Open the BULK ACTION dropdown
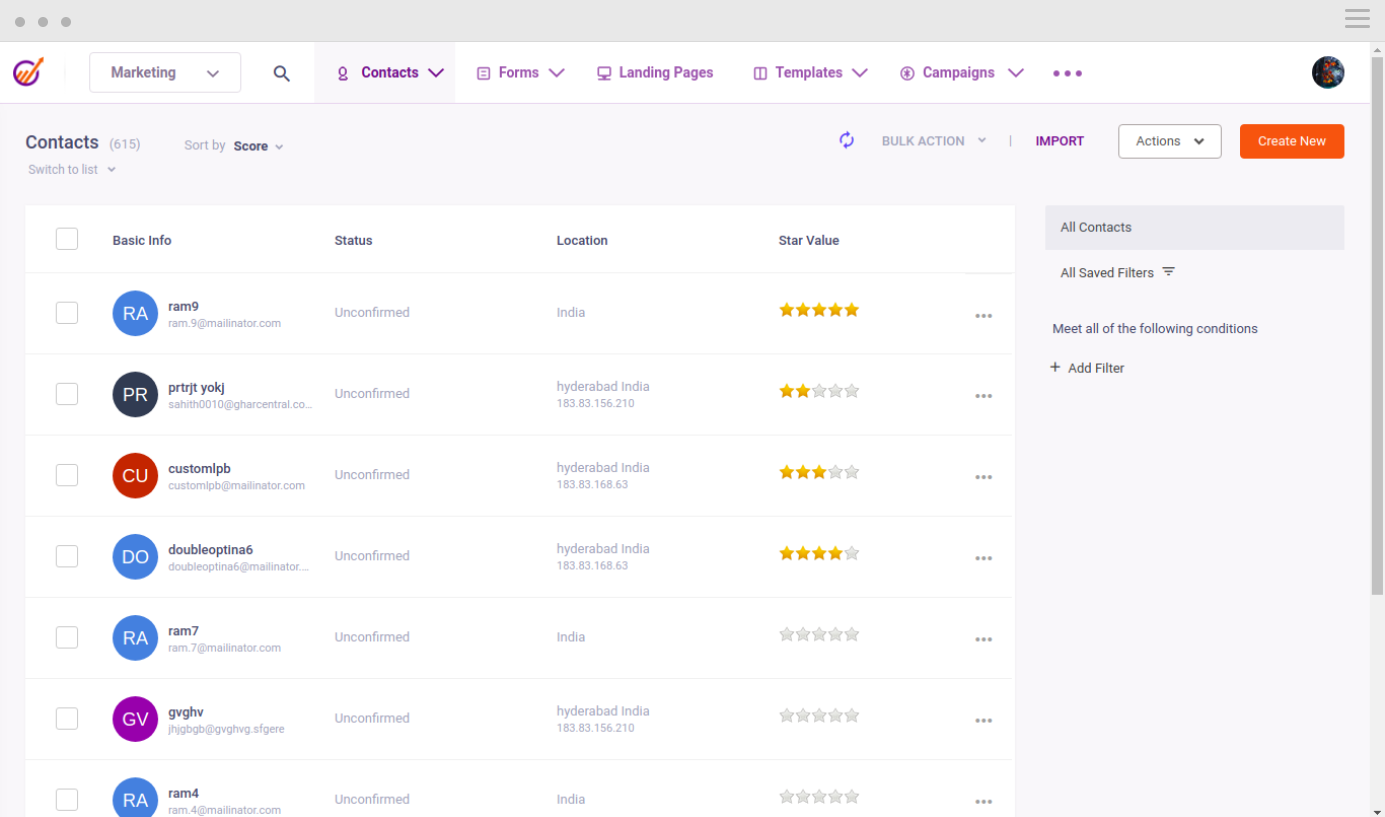The image size is (1385, 817). coord(934,141)
